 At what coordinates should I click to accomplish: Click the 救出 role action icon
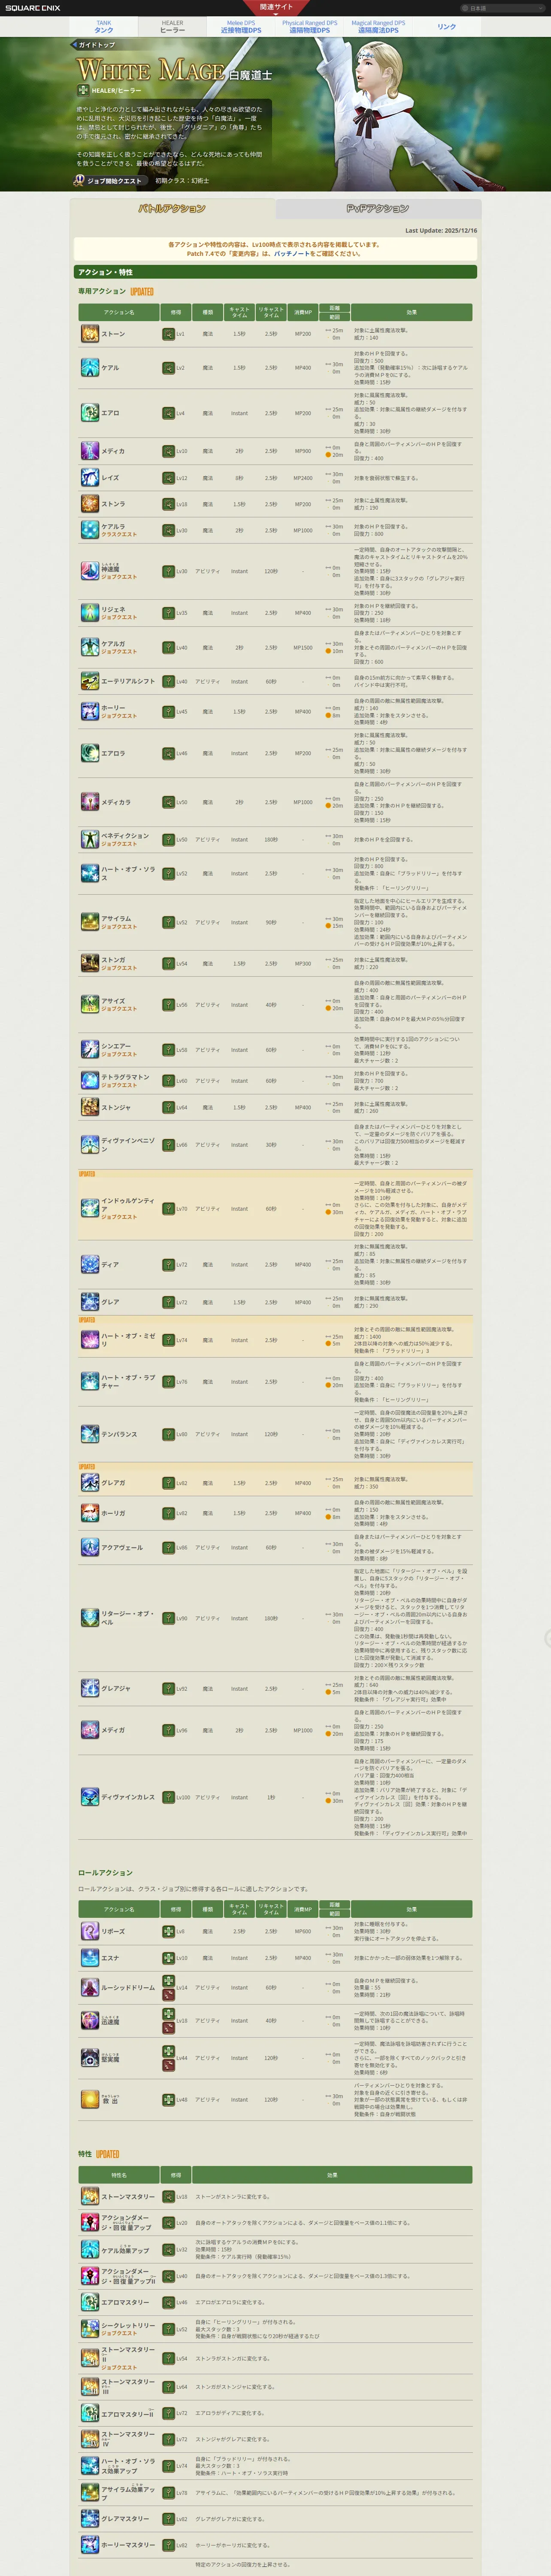pos(90,2099)
